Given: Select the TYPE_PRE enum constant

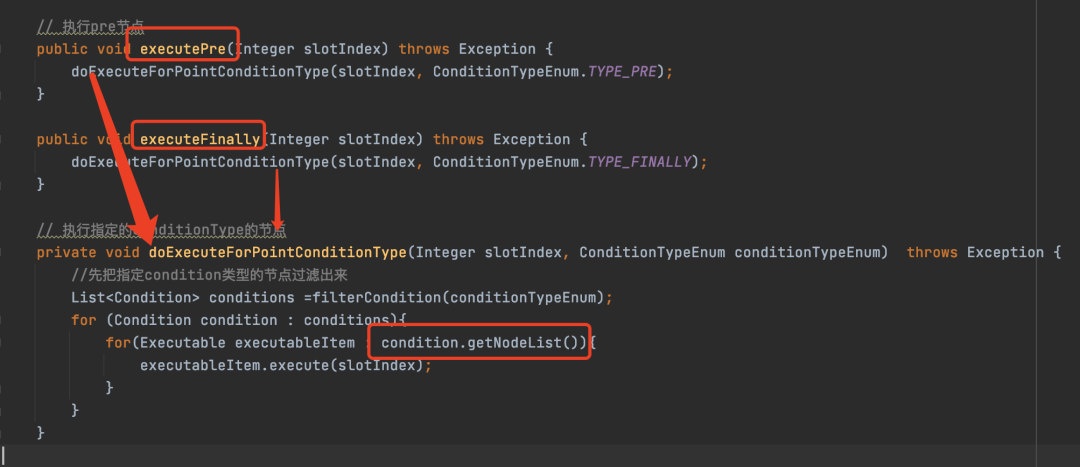Looking at the screenshot, I should [x=623, y=72].
